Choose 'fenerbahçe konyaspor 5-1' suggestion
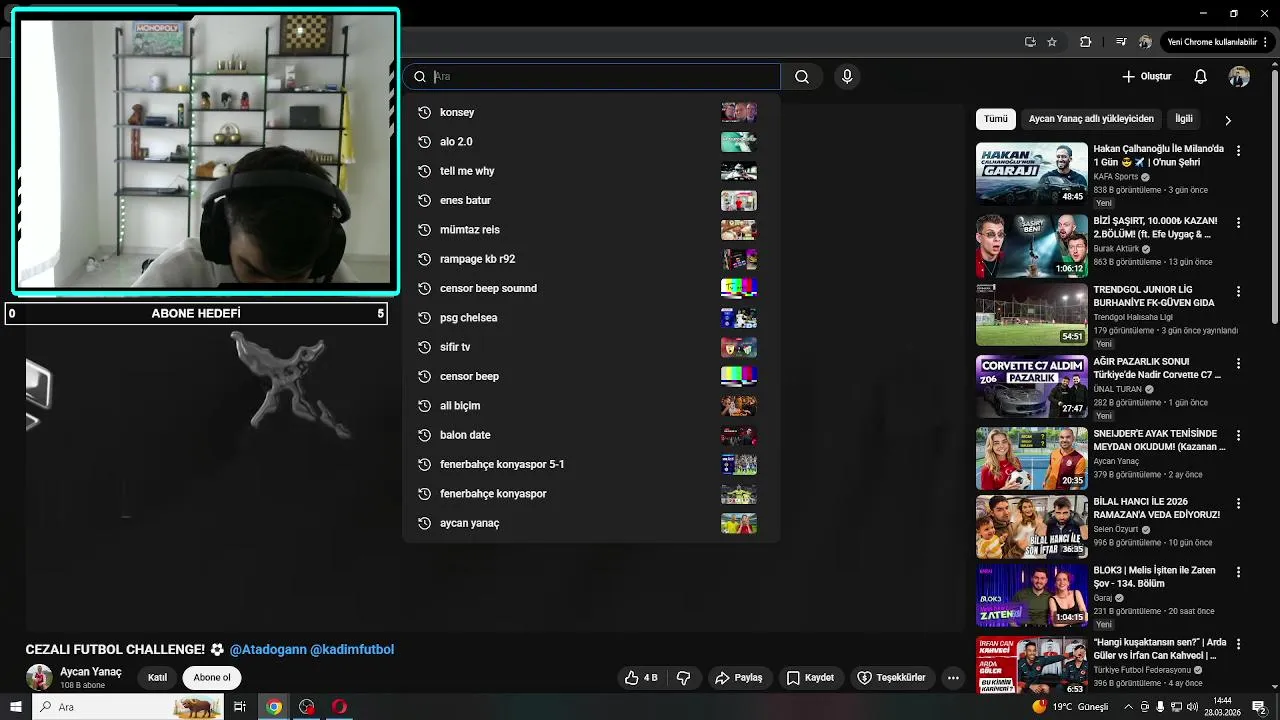 (x=591, y=464)
